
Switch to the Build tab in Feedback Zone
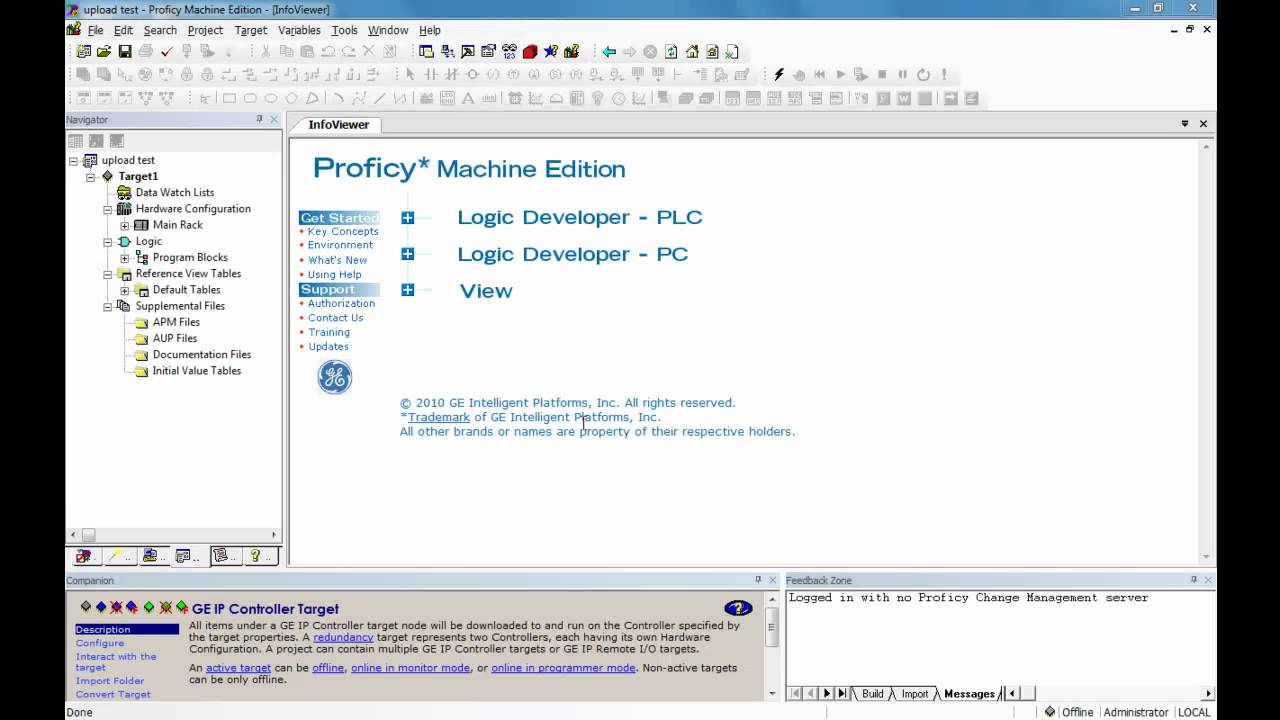(x=872, y=694)
